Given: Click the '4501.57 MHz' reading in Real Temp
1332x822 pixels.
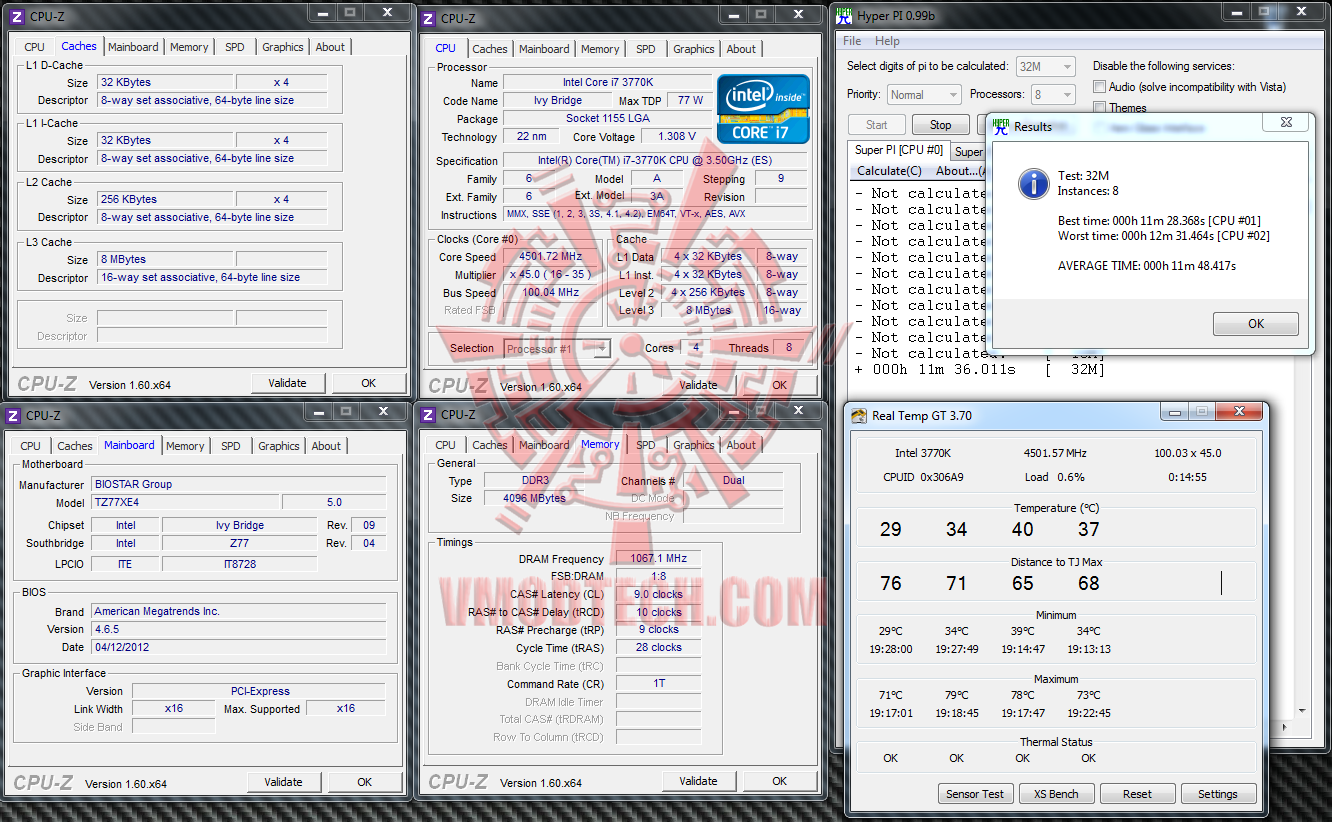Looking at the screenshot, I should coord(1055,453).
